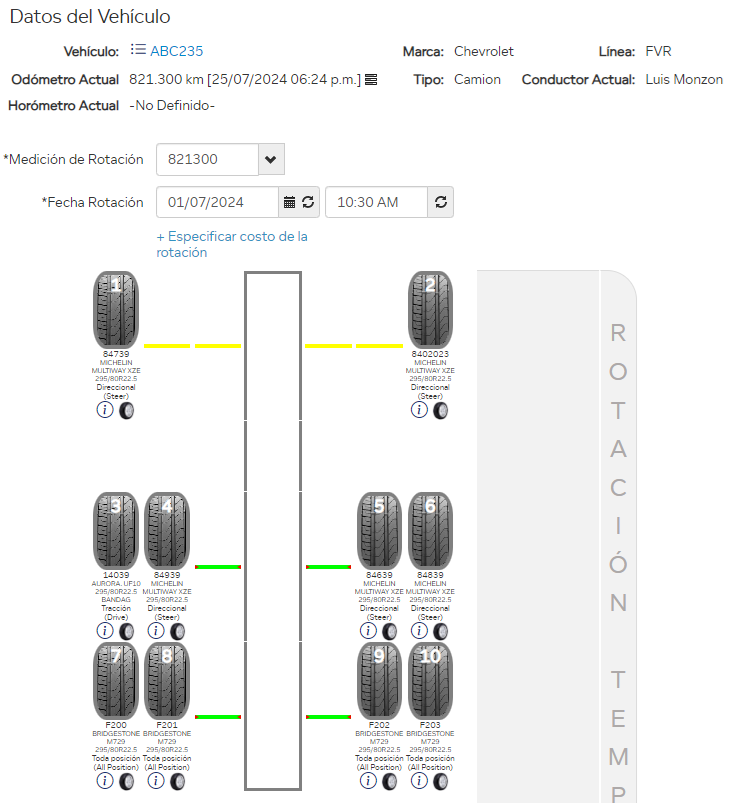Click the time field showing 10:30 AM

click(x=376, y=202)
